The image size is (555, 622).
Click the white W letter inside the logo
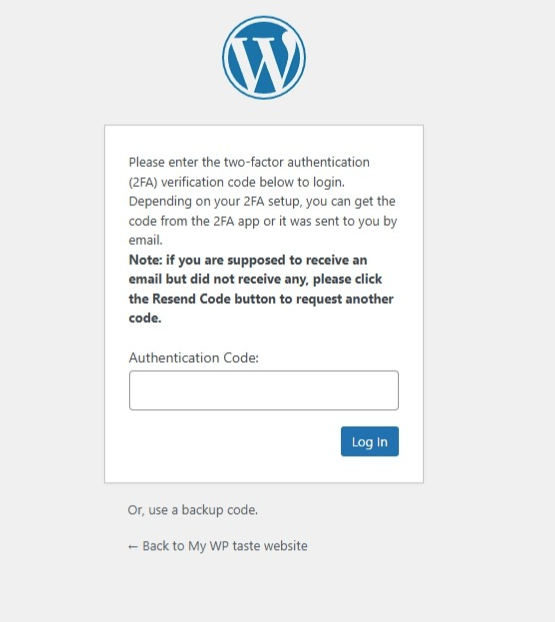click(x=263, y=60)
